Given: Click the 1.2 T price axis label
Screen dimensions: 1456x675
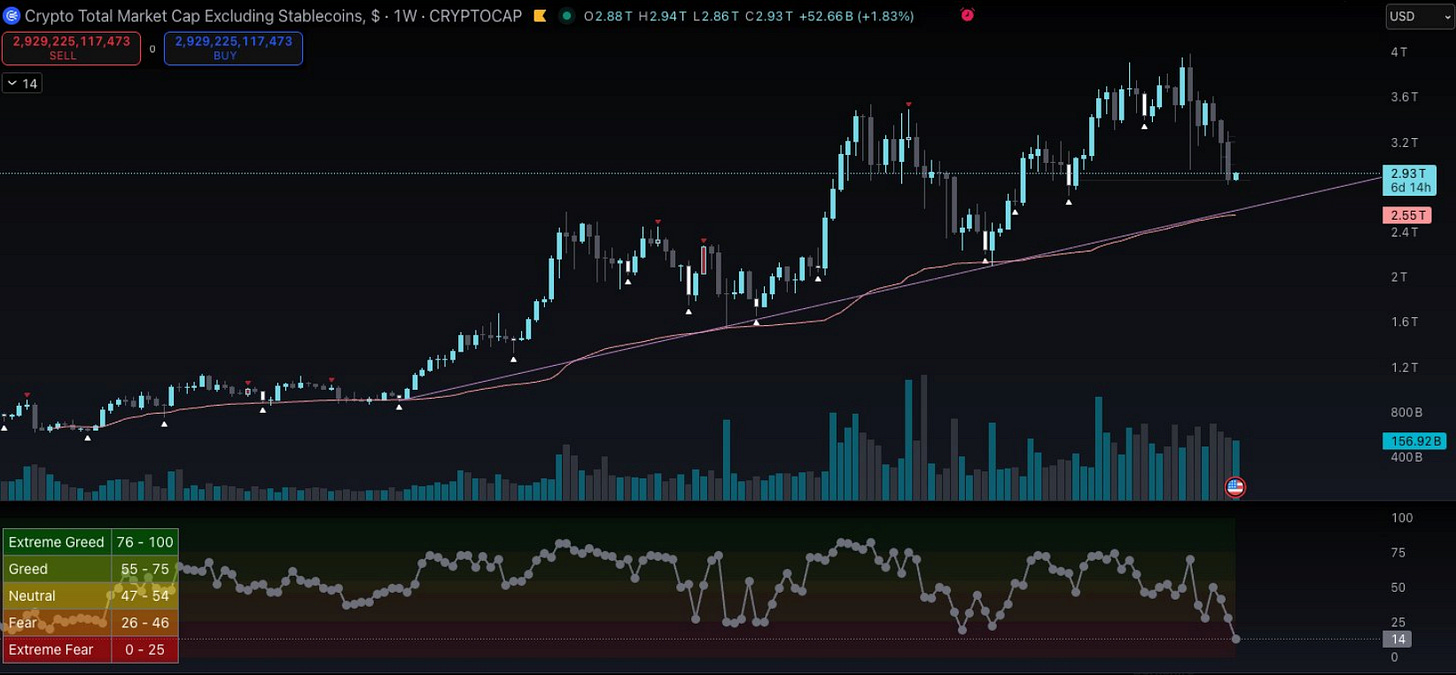Looking at the screenshot, I should click(1405, 367).
